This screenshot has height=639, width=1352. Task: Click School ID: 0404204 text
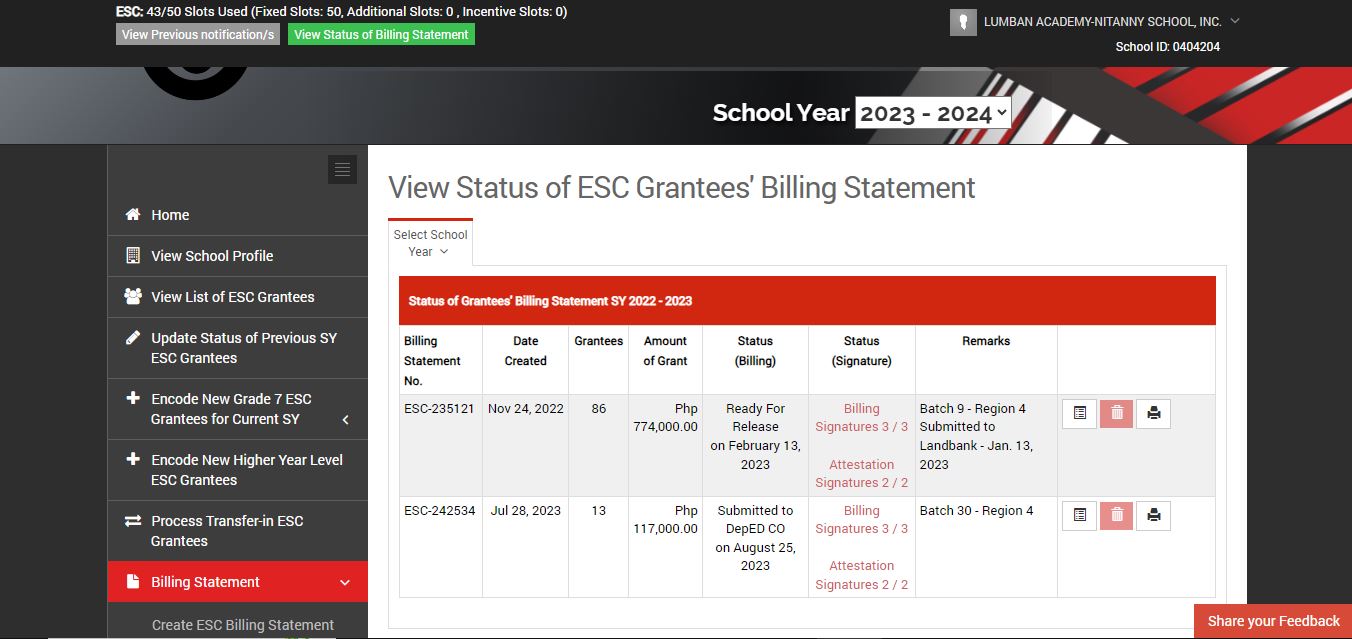tap(1167, 47)
